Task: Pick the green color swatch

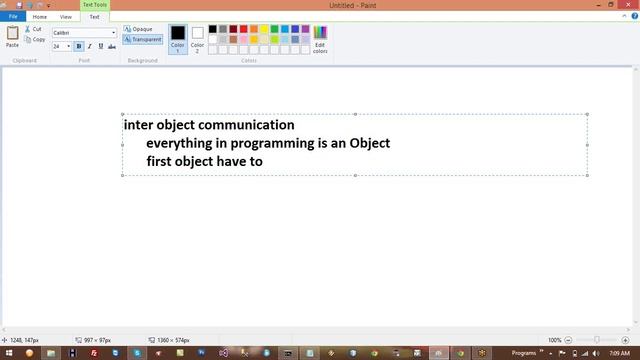Action: (275, 29)
